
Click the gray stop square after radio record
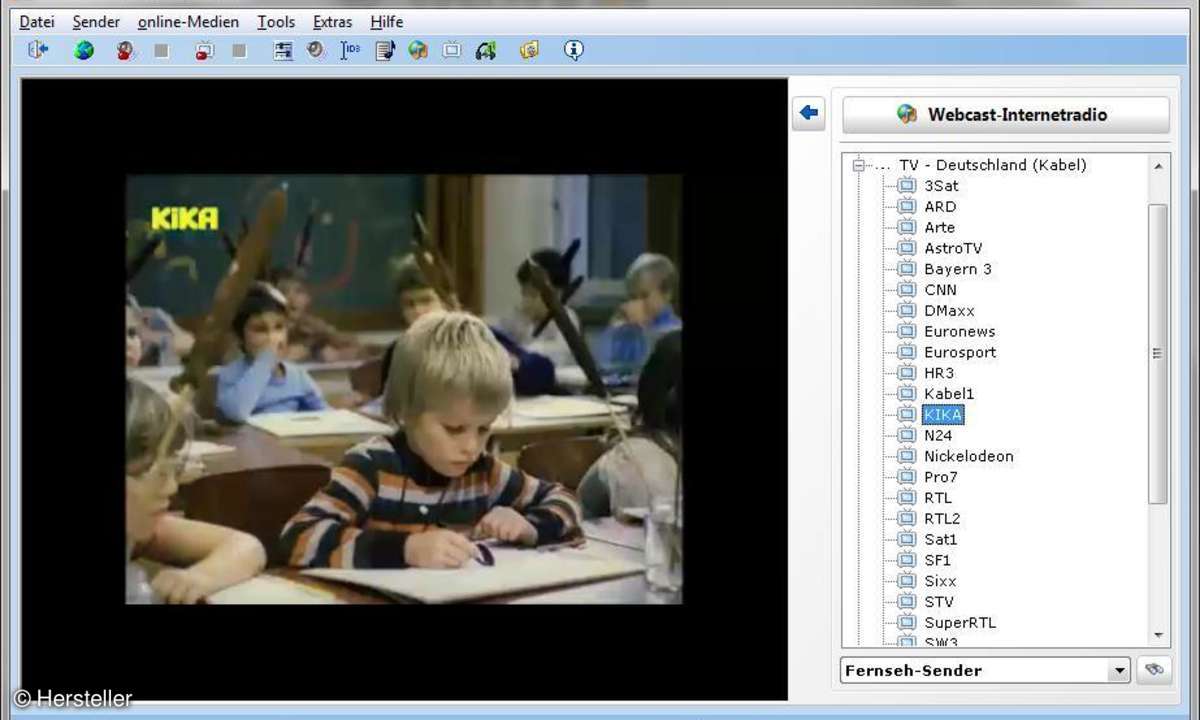click(x=162, y=50)
